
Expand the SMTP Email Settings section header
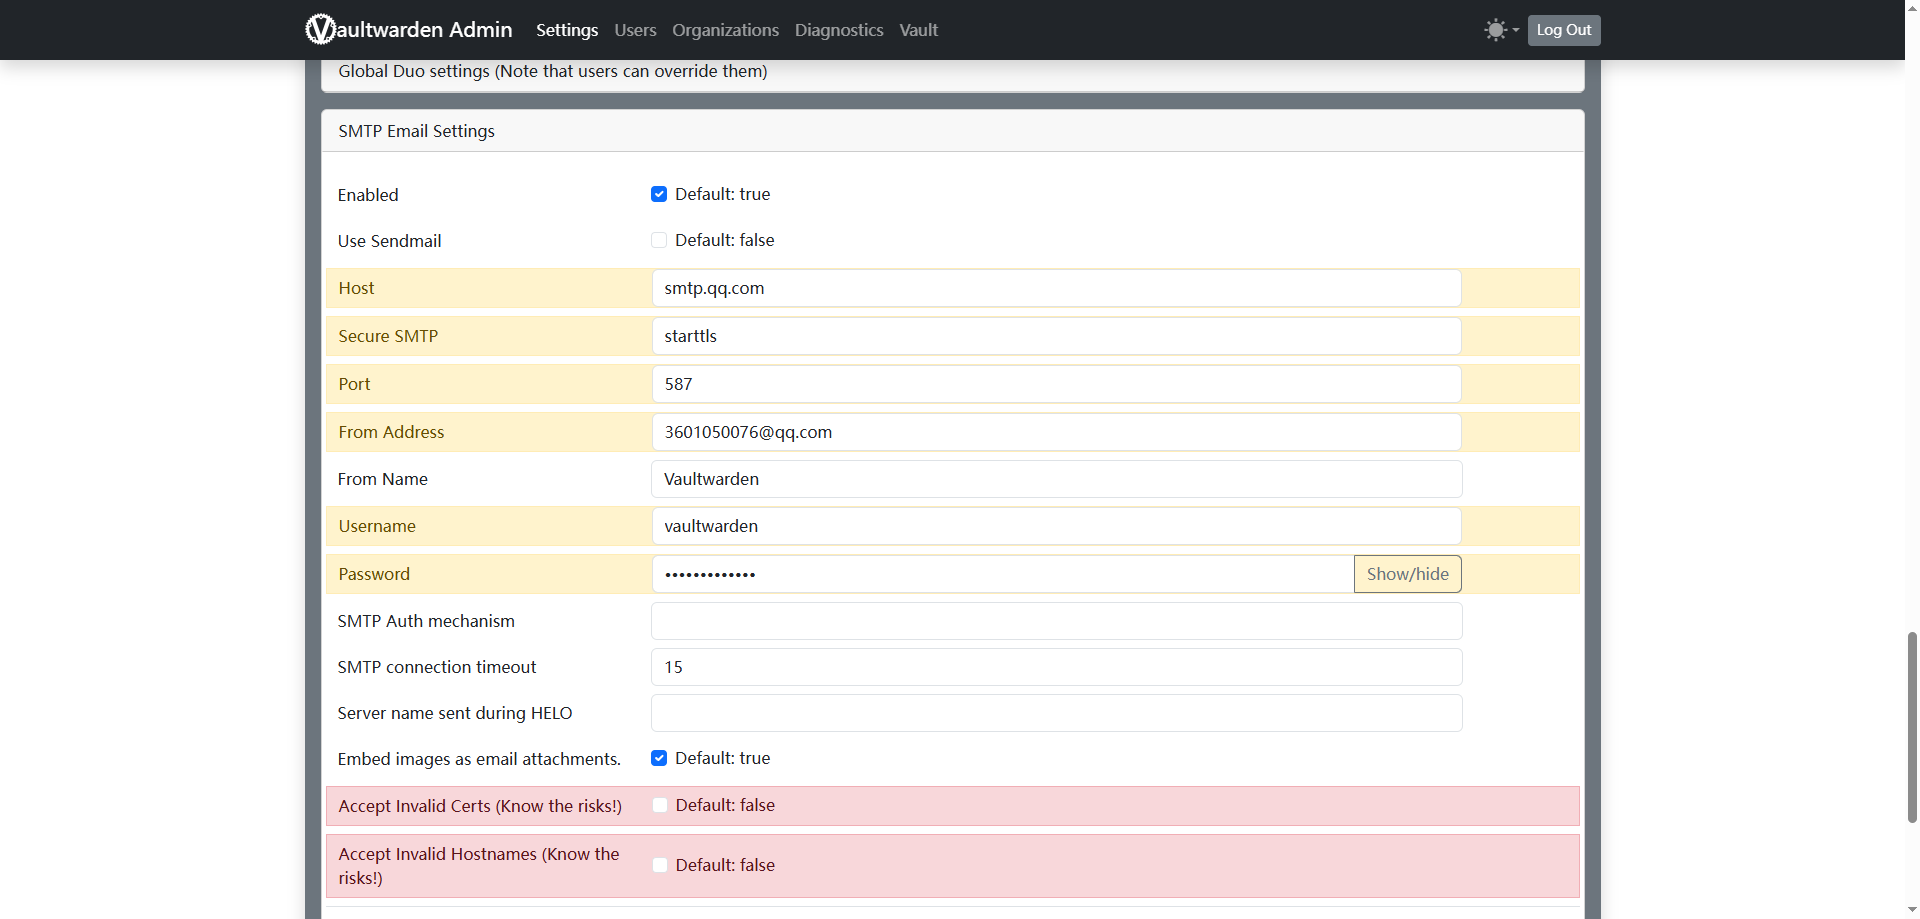tap(416, 131)
